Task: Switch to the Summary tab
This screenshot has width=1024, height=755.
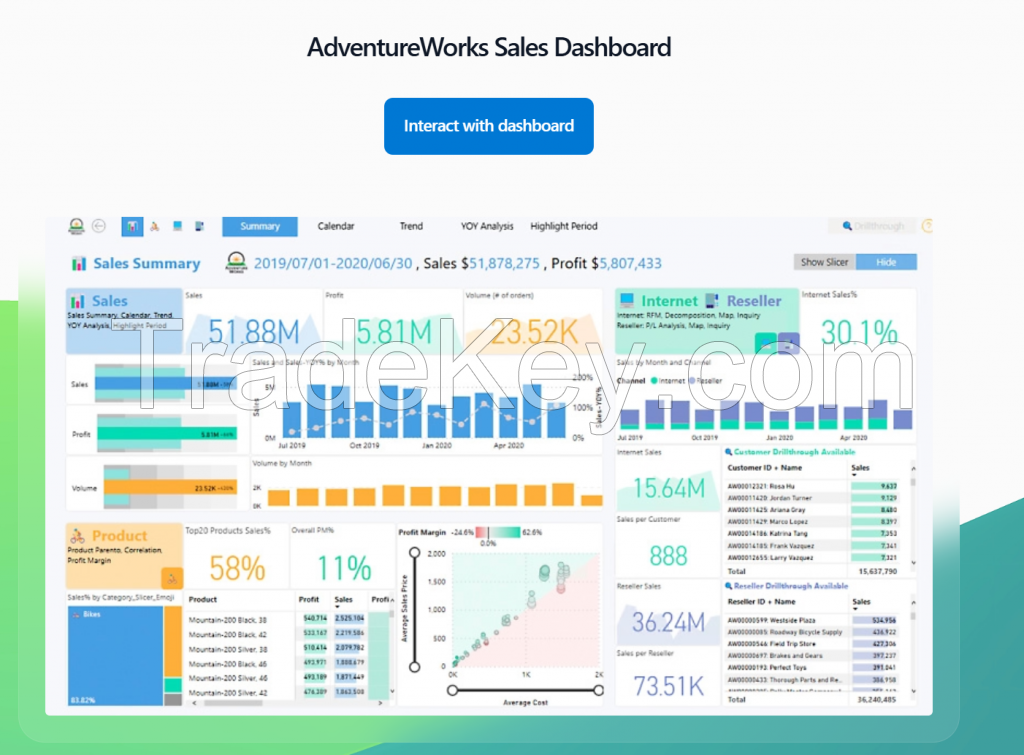Action: pyautogui.click(x=260, y=226)
